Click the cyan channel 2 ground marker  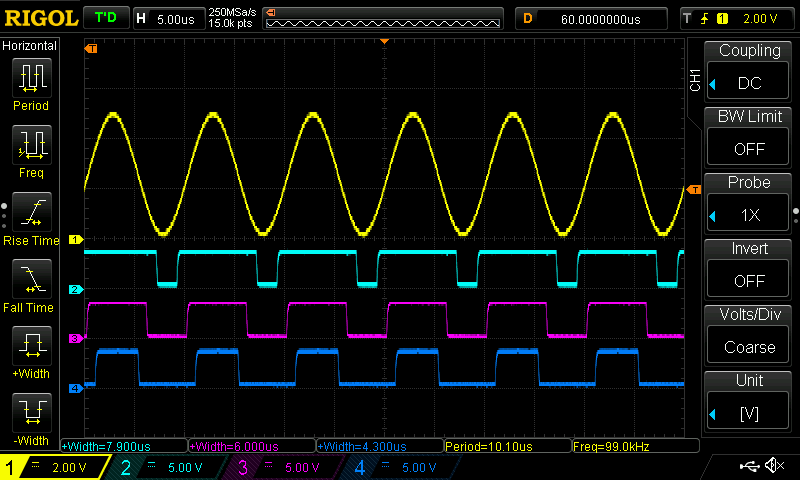click(76, 289)
